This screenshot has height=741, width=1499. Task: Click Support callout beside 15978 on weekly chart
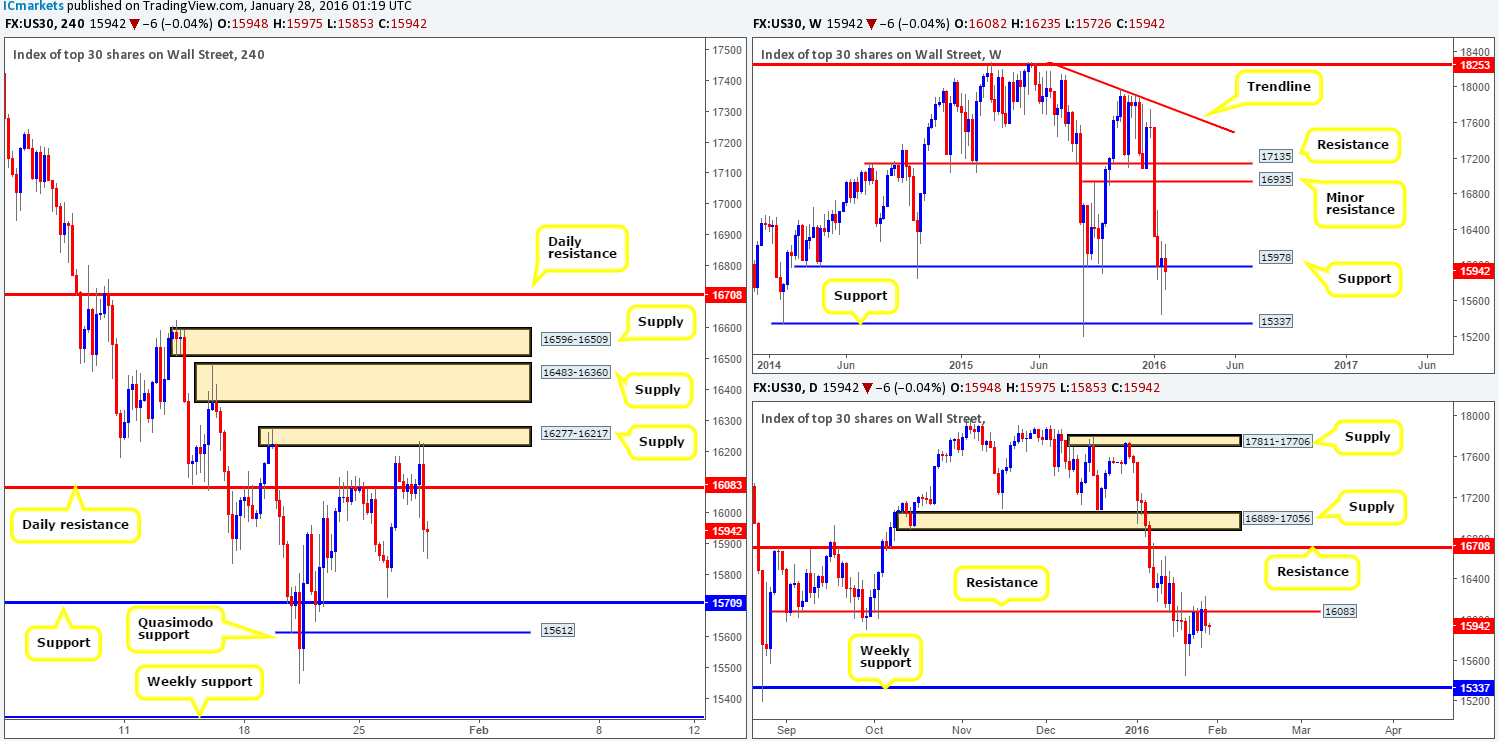click(x=1363, y=278)
